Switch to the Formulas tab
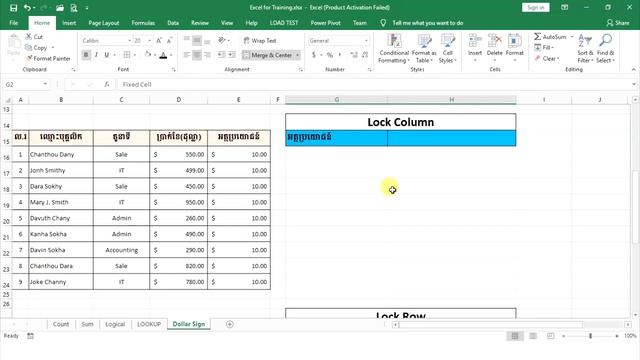Image resolution: width=640 pixels, height=360 pixels. pos(143,23)
